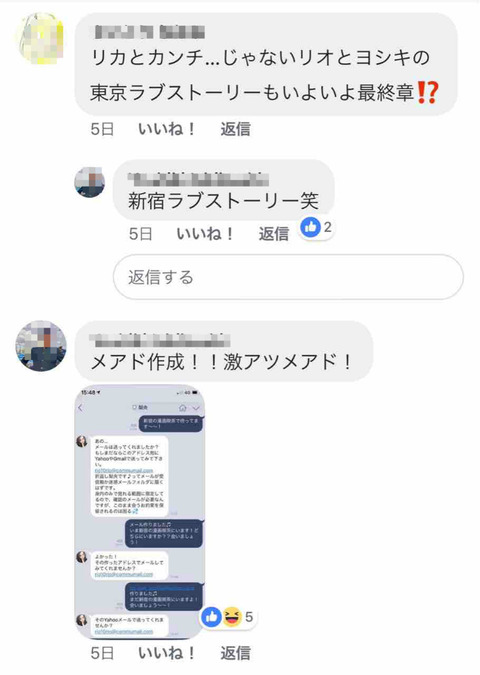Reply to the 東京ラブストーリー comment via 返信

point(235,129)
